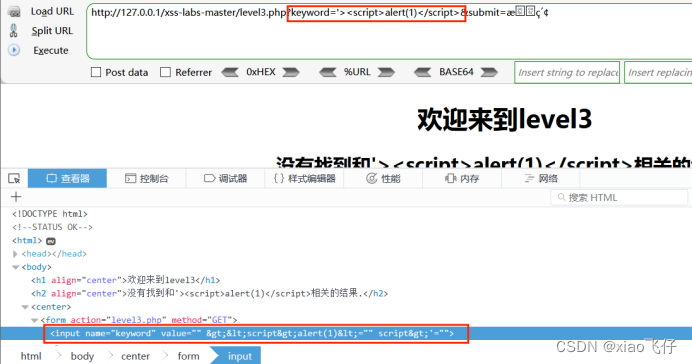Screen dimensions: 692x364
Task: Collapse the form element node
Action: (x=34, y=320)
